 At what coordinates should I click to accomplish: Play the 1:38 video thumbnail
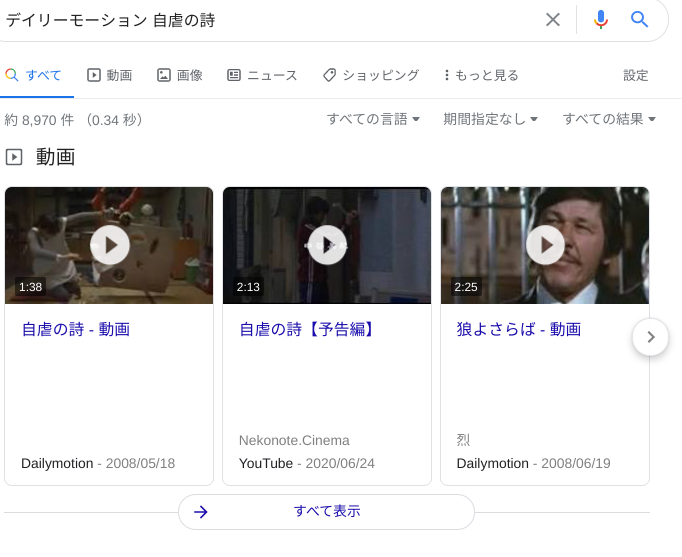point(109,245)
